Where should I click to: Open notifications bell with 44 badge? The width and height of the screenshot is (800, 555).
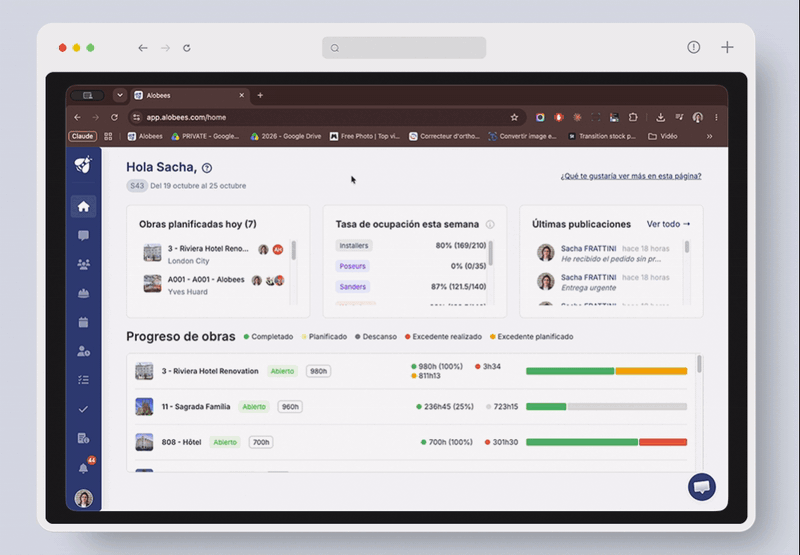[x=84, y=467]
